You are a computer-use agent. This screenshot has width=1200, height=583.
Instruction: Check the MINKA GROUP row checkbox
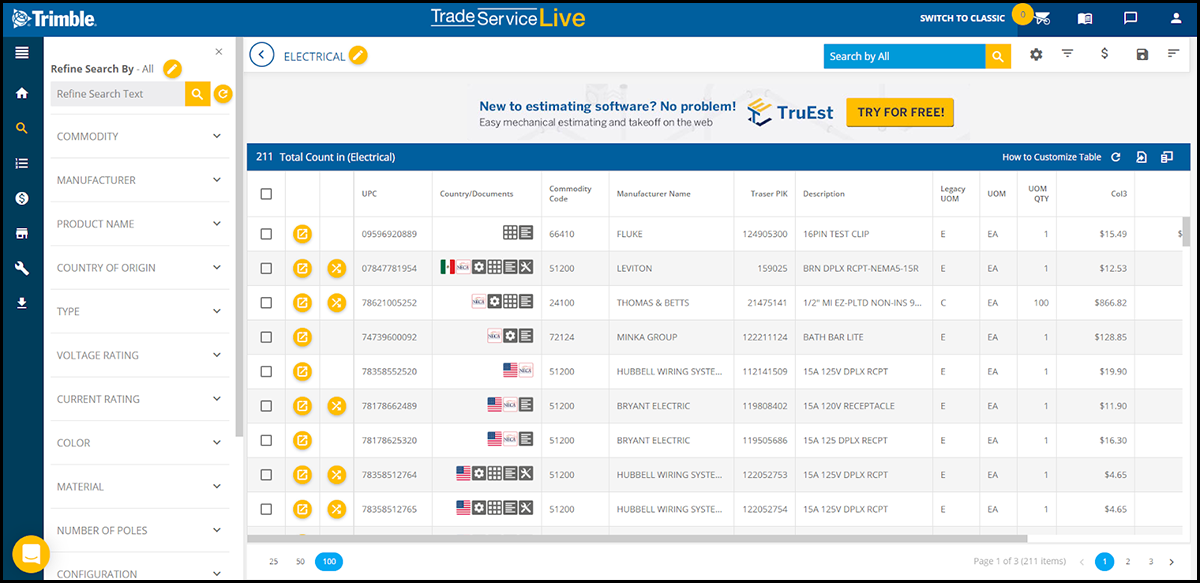[x=266, y=337]
